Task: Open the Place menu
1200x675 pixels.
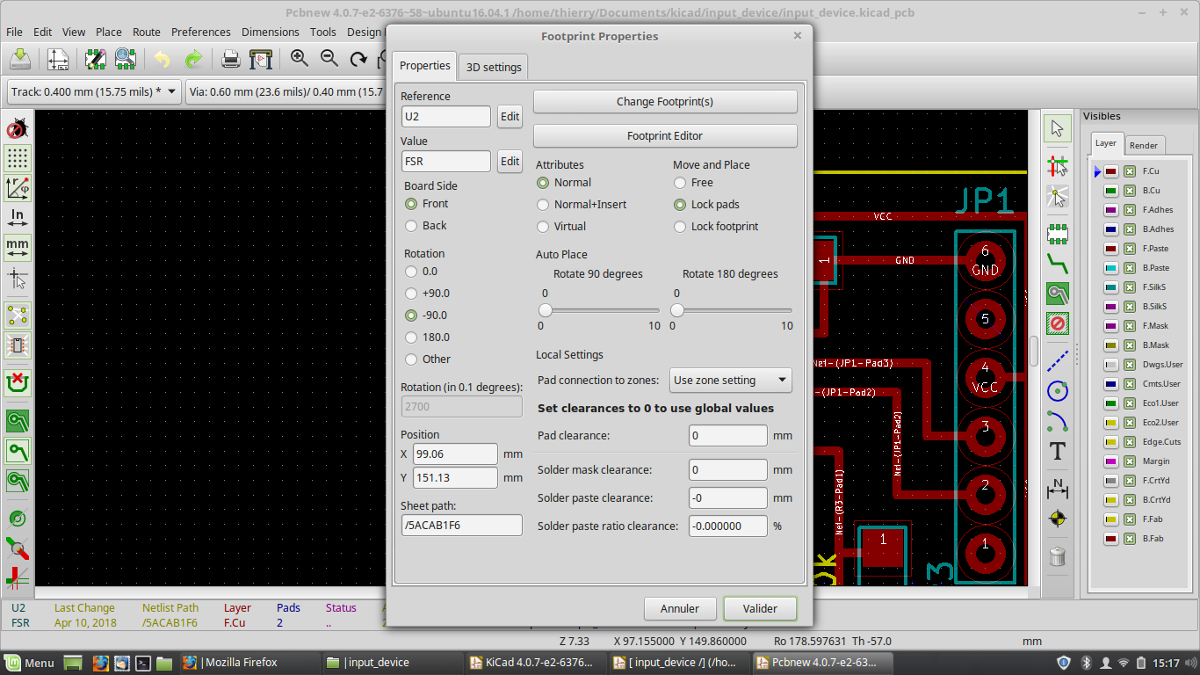Action: point(108,32)
